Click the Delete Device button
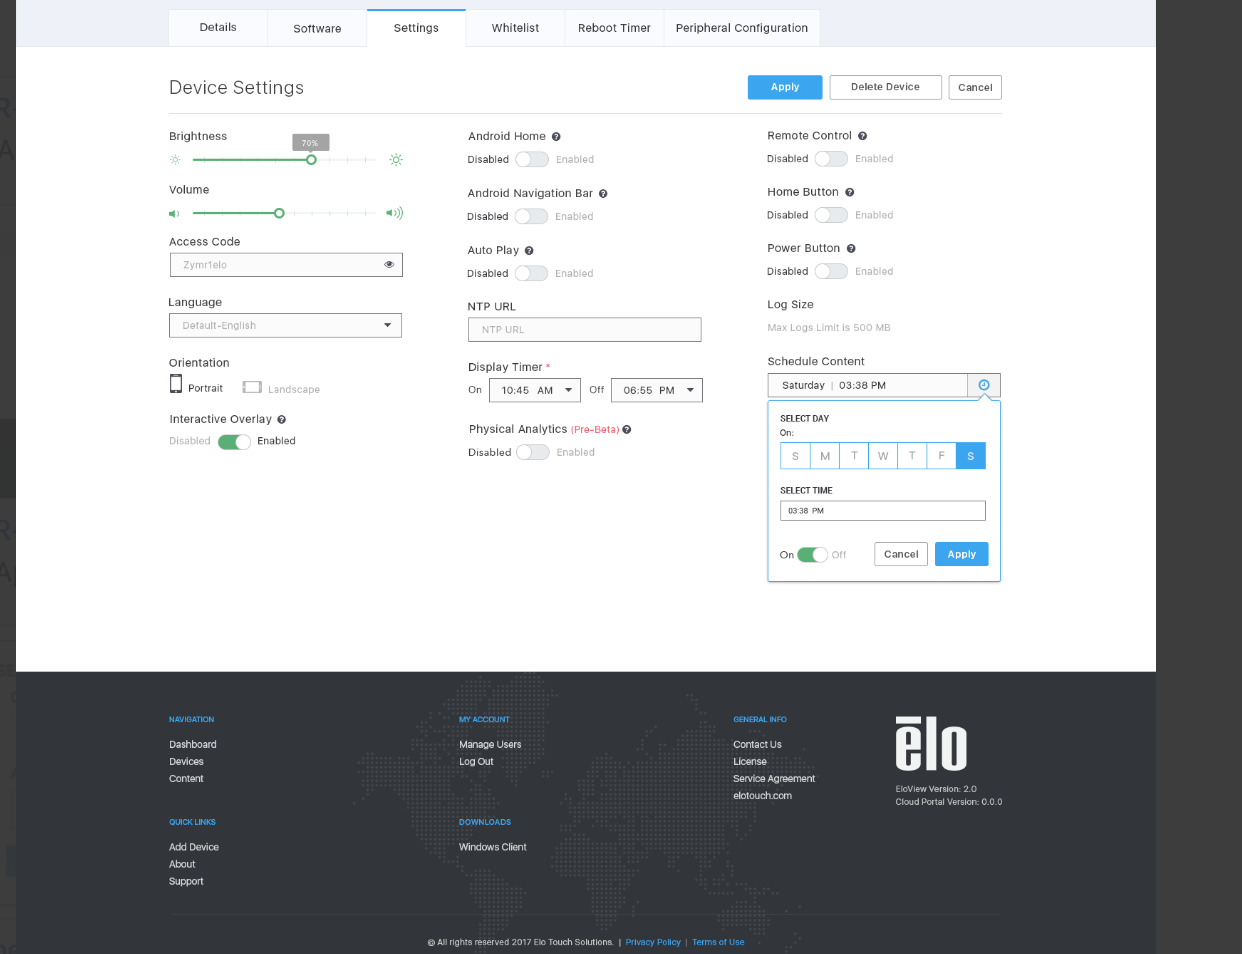Image resolution: width=1242 pixels, height=954 pixels. tap(885, 87)
